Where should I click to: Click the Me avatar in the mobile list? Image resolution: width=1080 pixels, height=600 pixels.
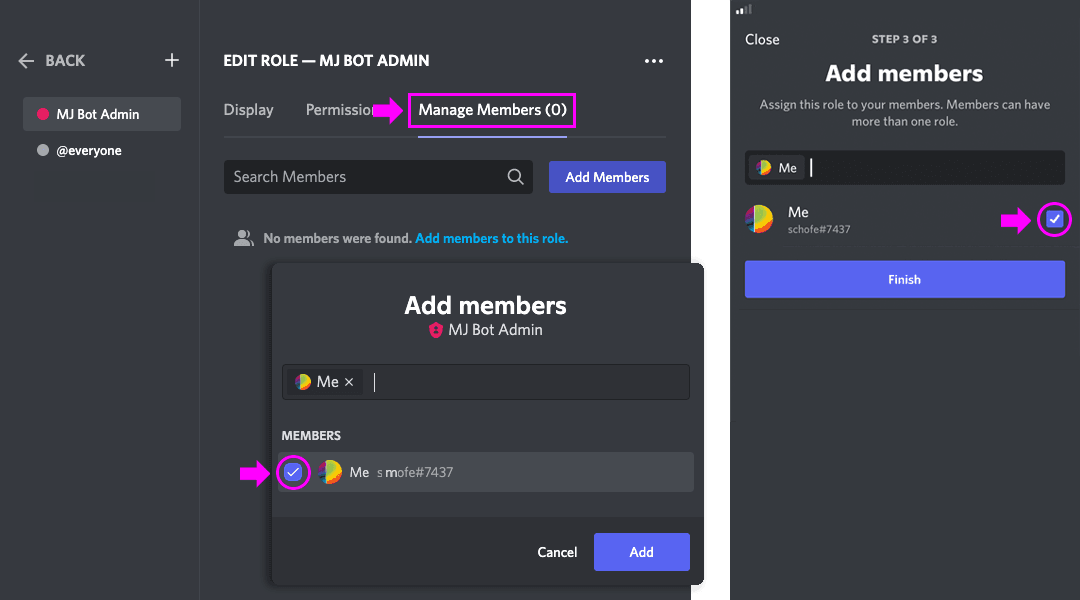[760, 219]
